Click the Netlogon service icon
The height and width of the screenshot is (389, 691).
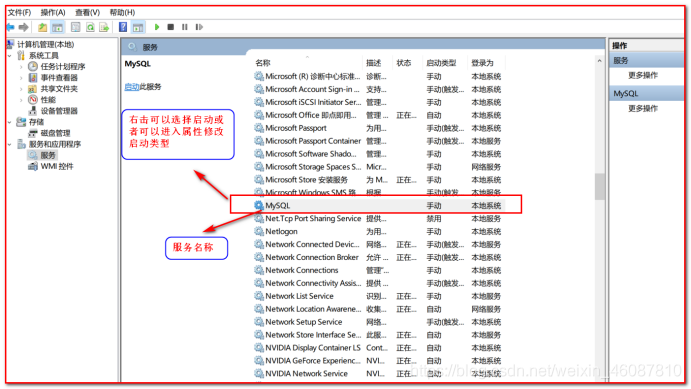coord(259,231)
